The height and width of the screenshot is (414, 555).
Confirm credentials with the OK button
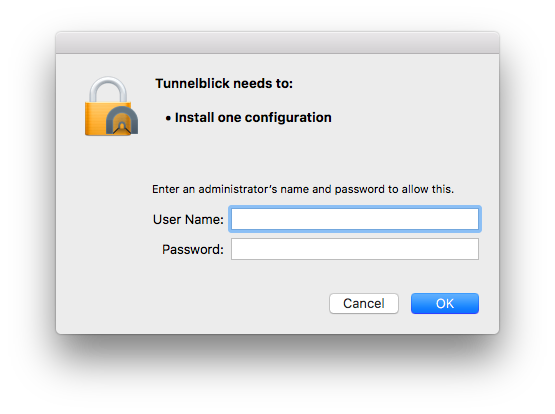coord(445,303)
